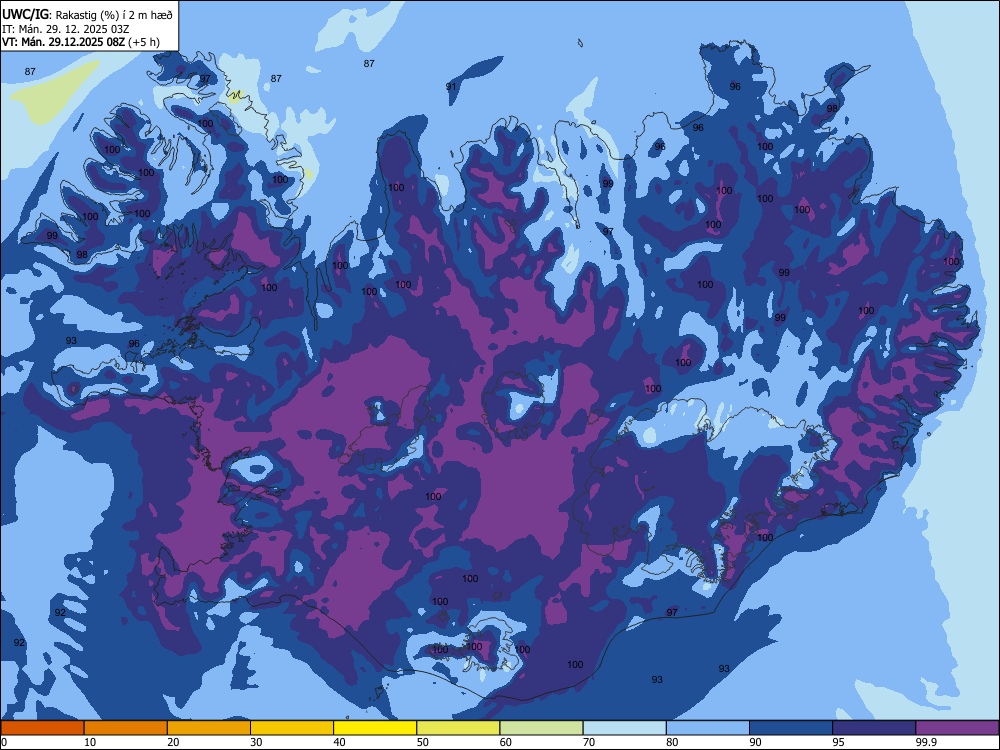This screenshot has width=1000, height=750.
Task: Click the '70' legend scale label
Action: pos(589,742)
